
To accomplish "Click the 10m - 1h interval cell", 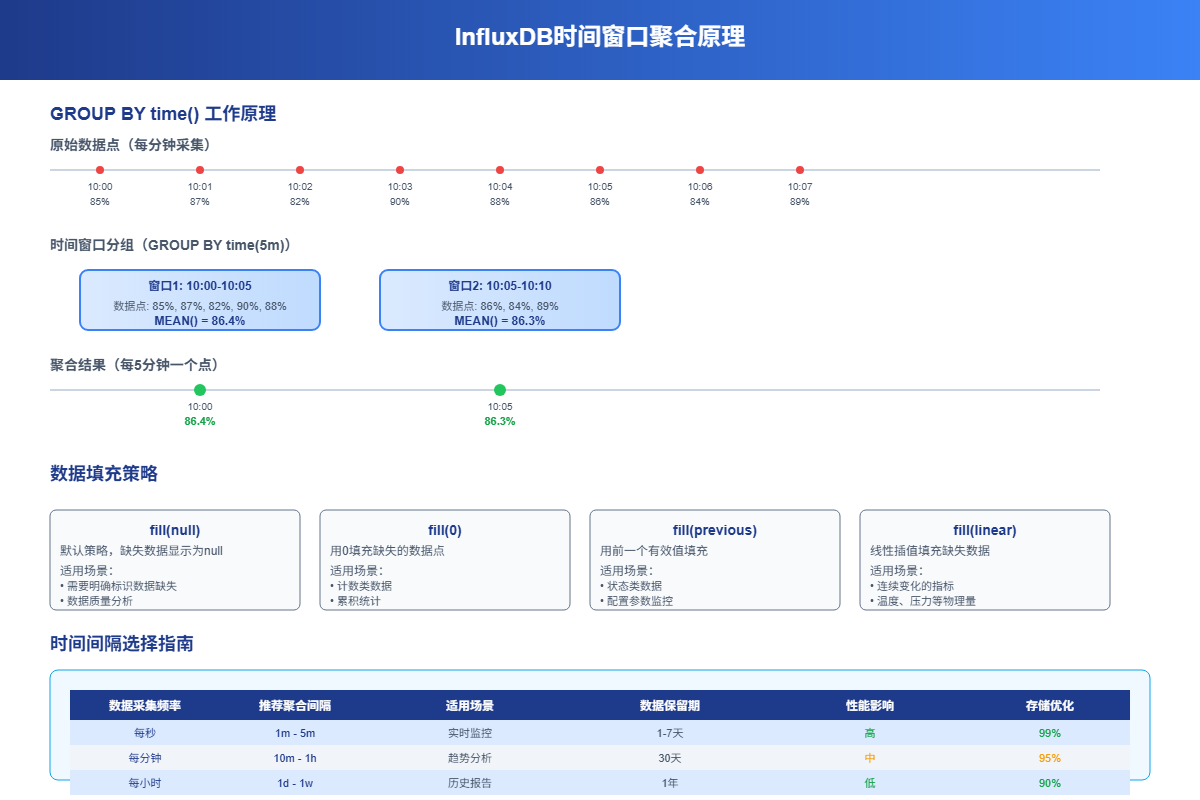I will pos(295,758).
